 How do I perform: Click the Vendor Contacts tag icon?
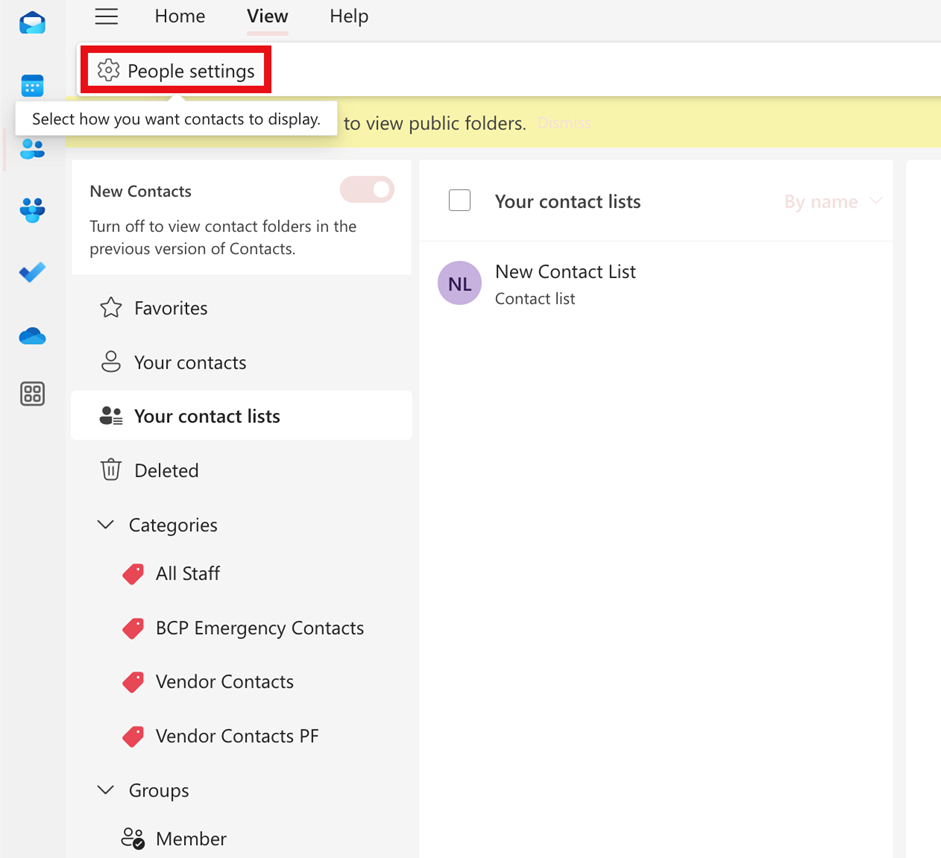coord(133,682)
